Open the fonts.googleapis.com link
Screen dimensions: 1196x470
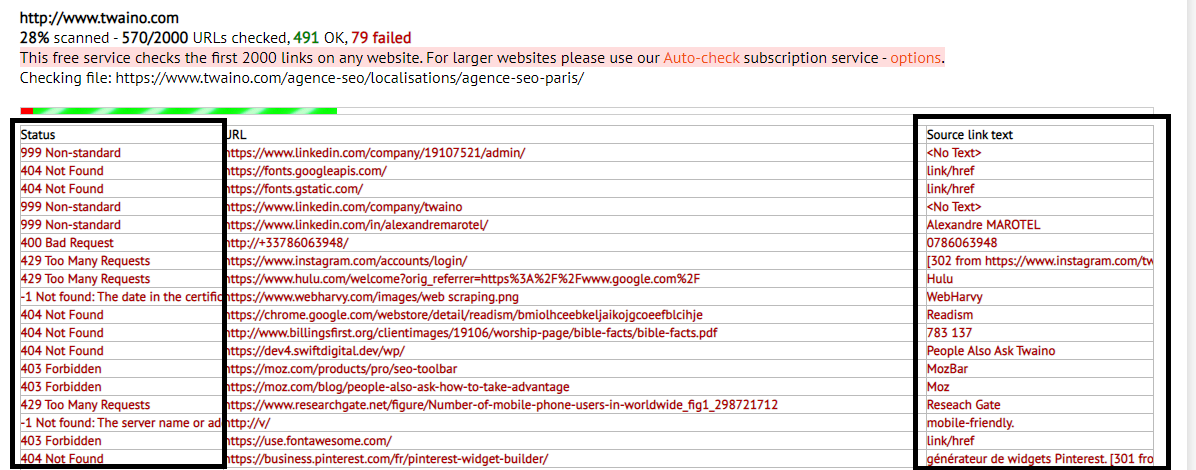click(x=306, y=171)
